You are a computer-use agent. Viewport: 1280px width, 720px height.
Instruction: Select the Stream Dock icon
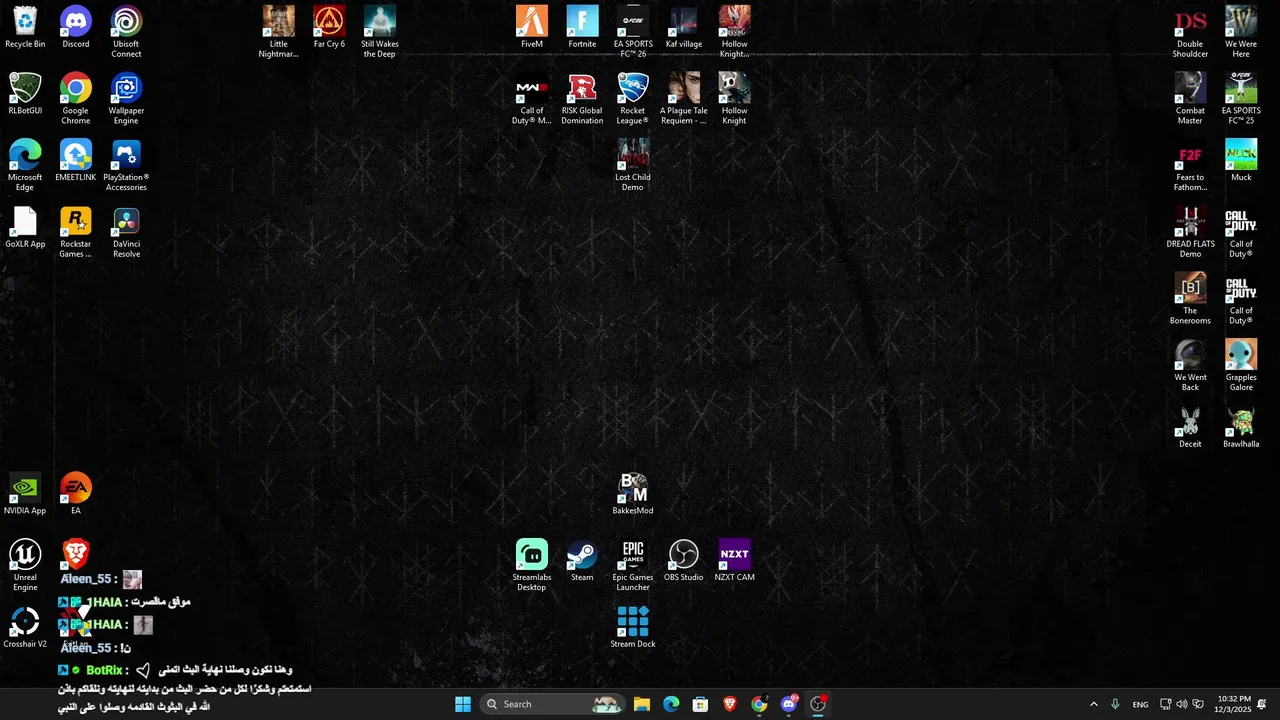(x=633, y=628)
